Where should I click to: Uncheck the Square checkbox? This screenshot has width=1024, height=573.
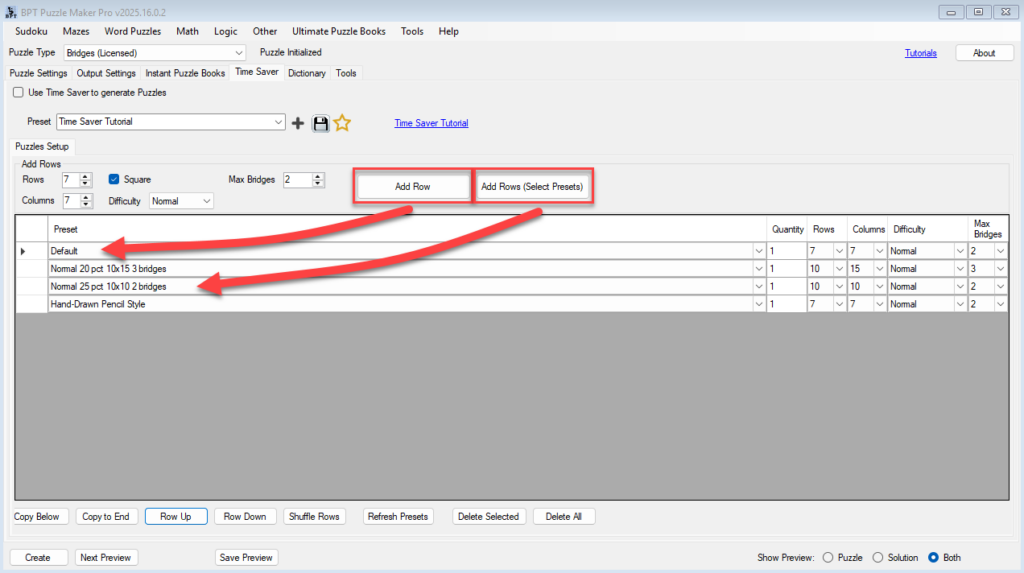[x=114, y=180]
